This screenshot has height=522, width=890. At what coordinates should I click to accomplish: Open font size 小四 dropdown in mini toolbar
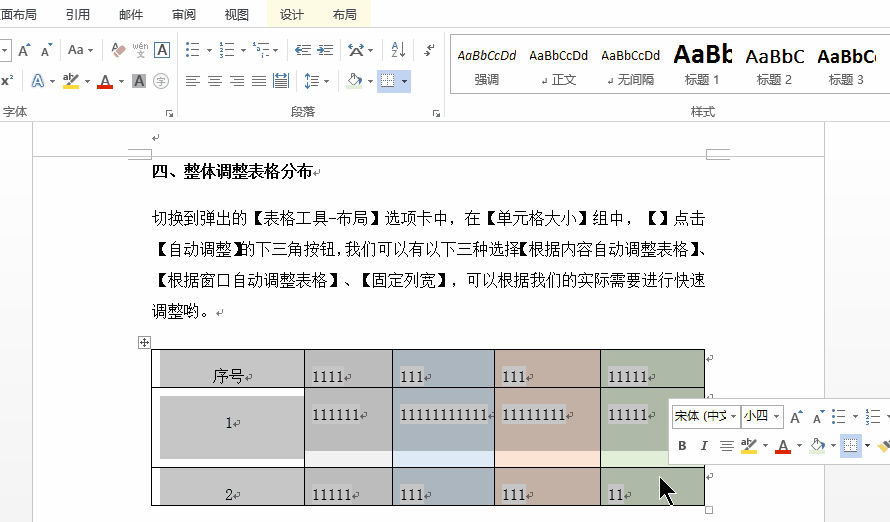coord(777,416)
